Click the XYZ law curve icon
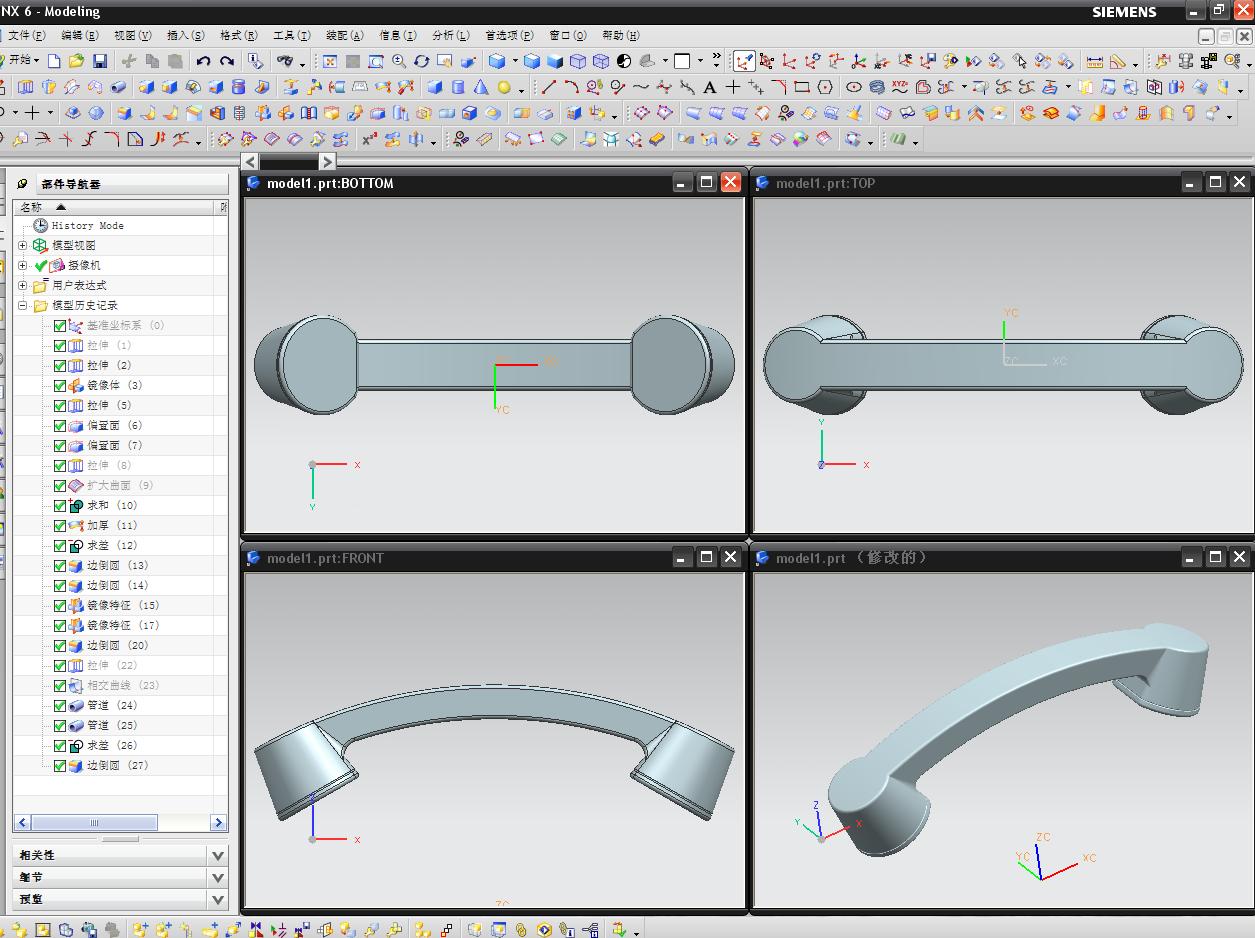The width and height of the screenshot is (1255, 938). [900, 87]
